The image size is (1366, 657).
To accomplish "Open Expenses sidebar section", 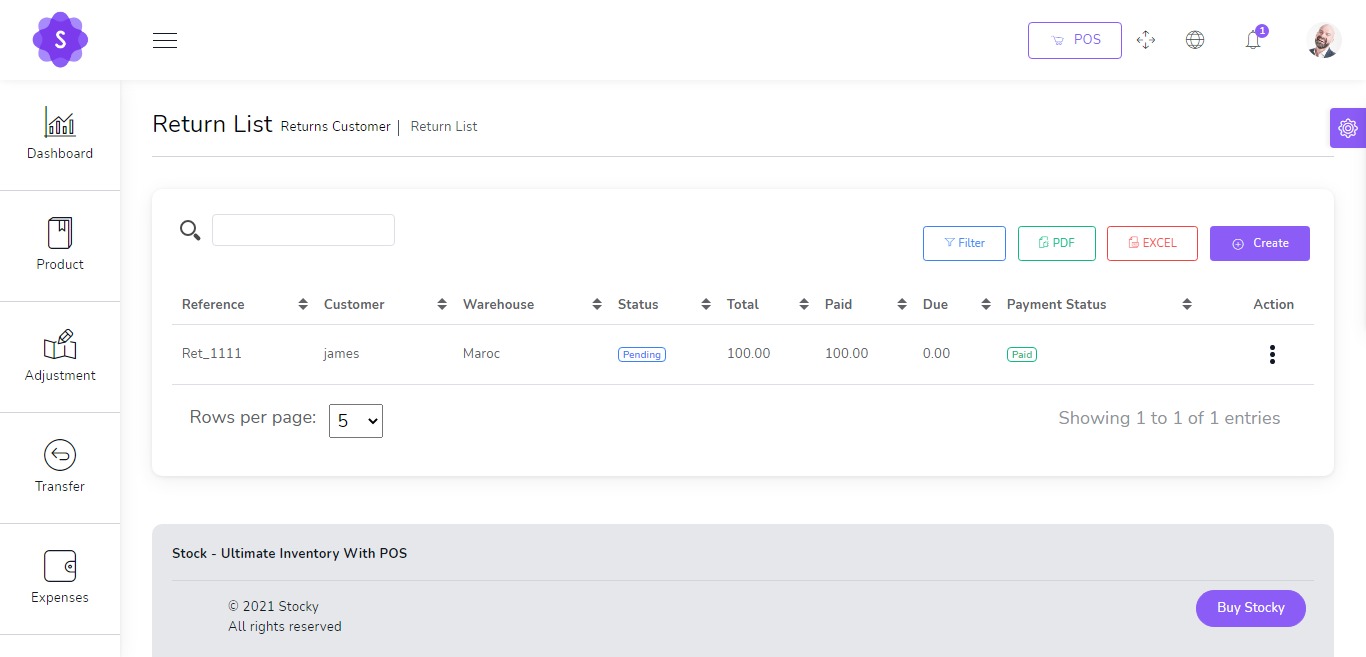I will click(x=60, y=579).
